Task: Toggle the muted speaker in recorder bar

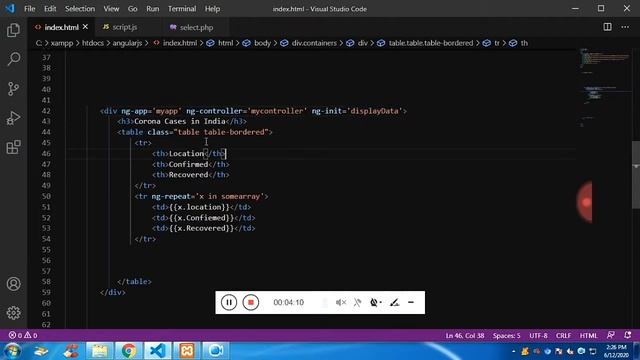Action: click(341, 302)
